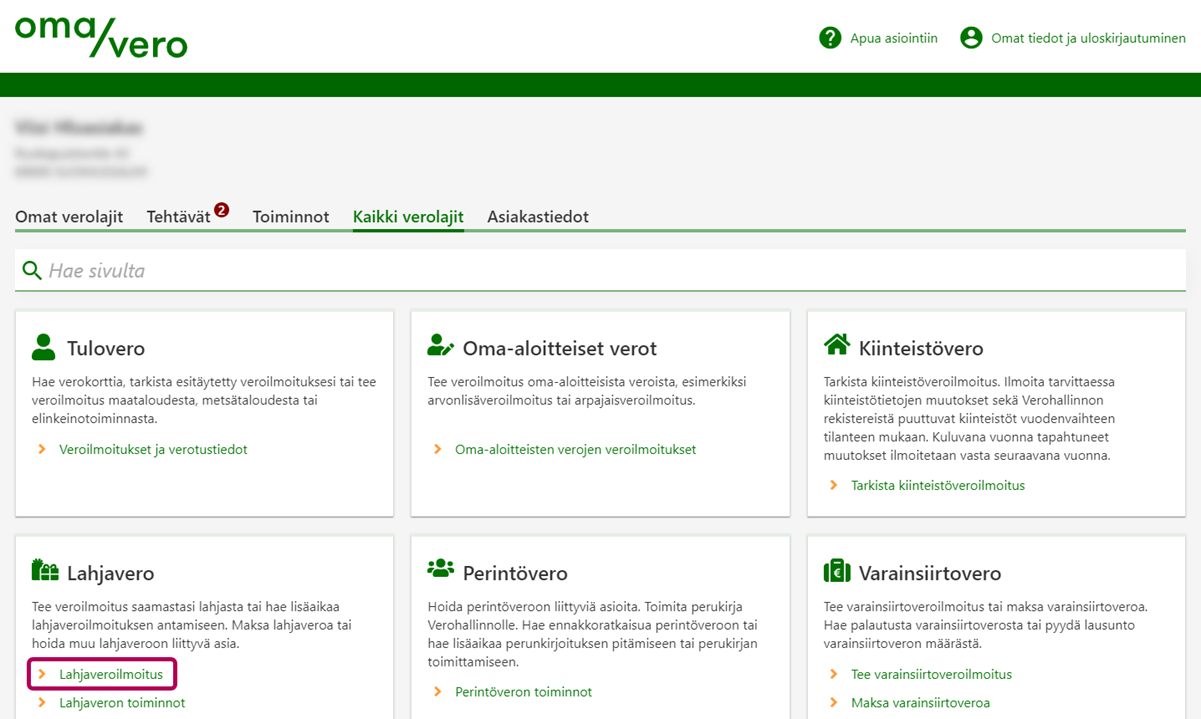This screenshot has height=719, width=1201.
Task: Click into the Hae sivulta search field
Action: pos(600,271)
